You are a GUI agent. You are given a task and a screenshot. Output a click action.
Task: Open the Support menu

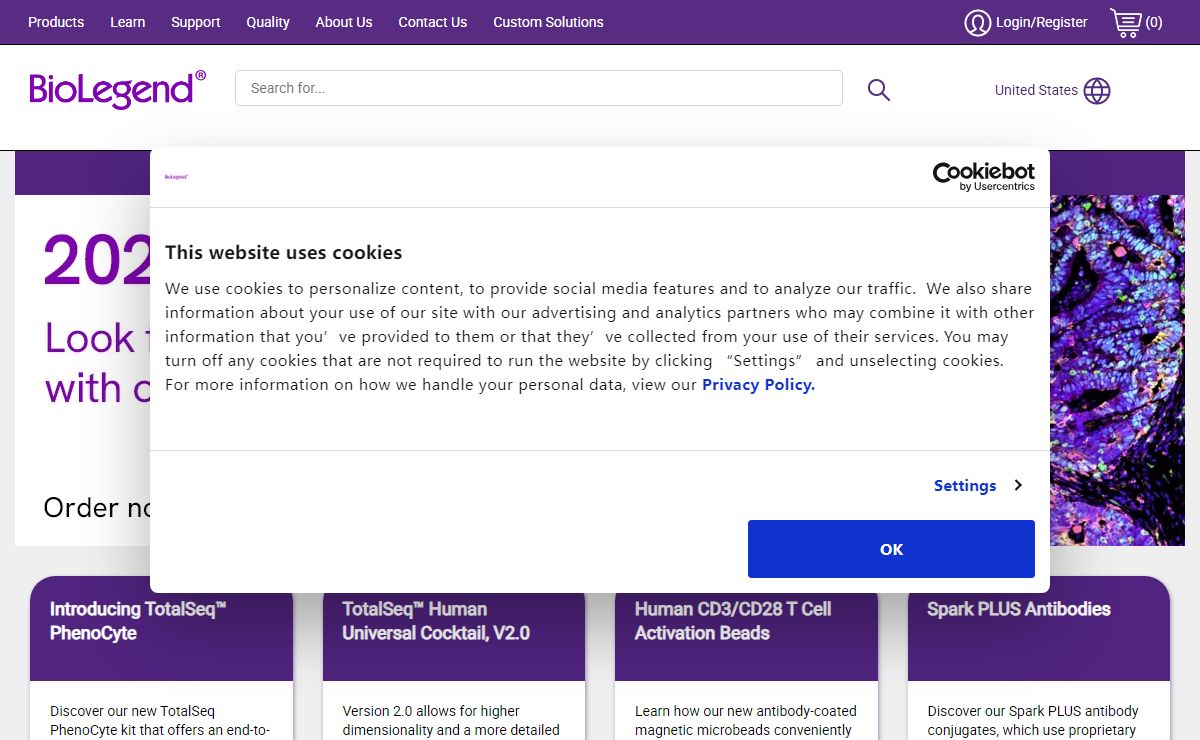click(x=195, y=22)
